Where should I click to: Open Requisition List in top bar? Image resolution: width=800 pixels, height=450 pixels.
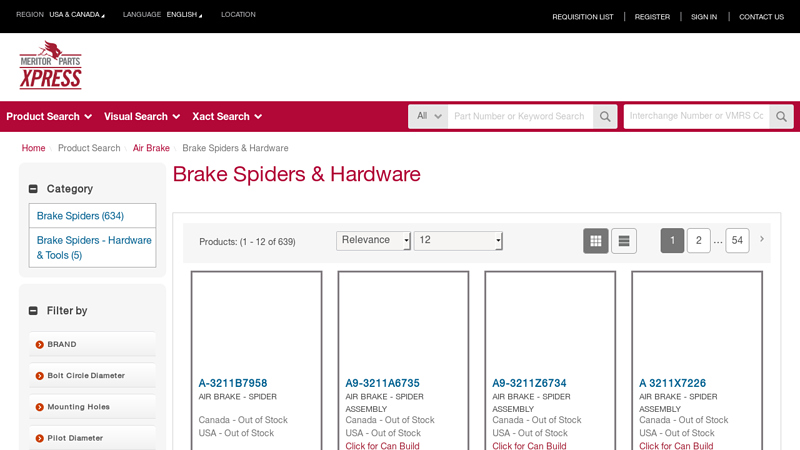pyautogui.click(x=583, y=17)
